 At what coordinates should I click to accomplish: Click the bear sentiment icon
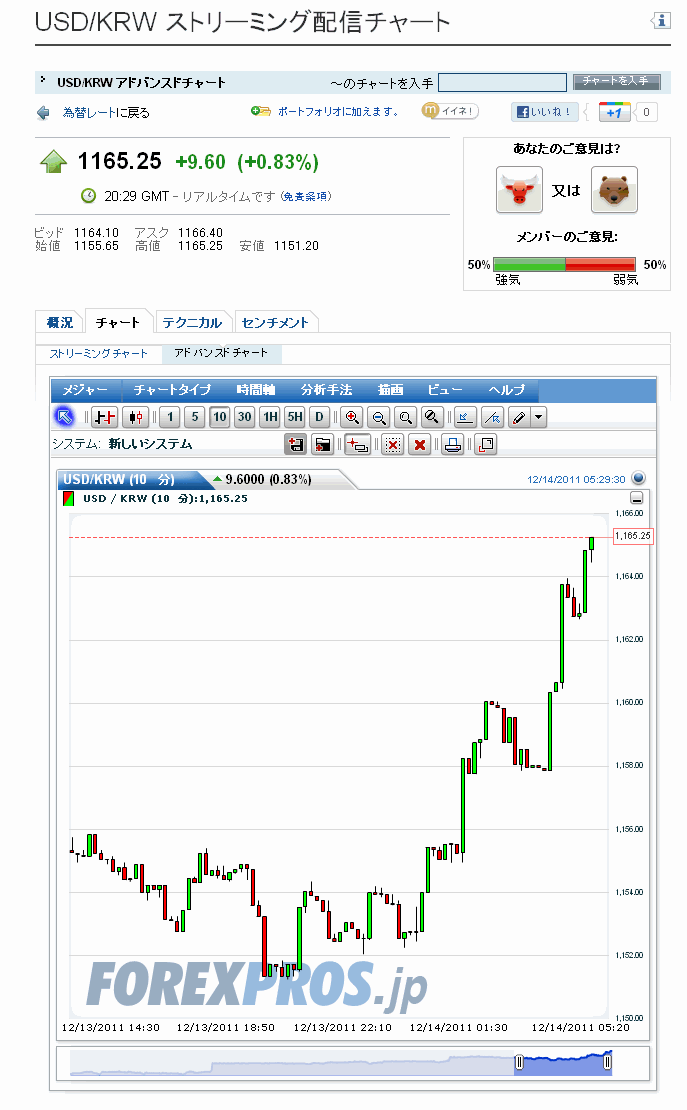pos(614,189)
